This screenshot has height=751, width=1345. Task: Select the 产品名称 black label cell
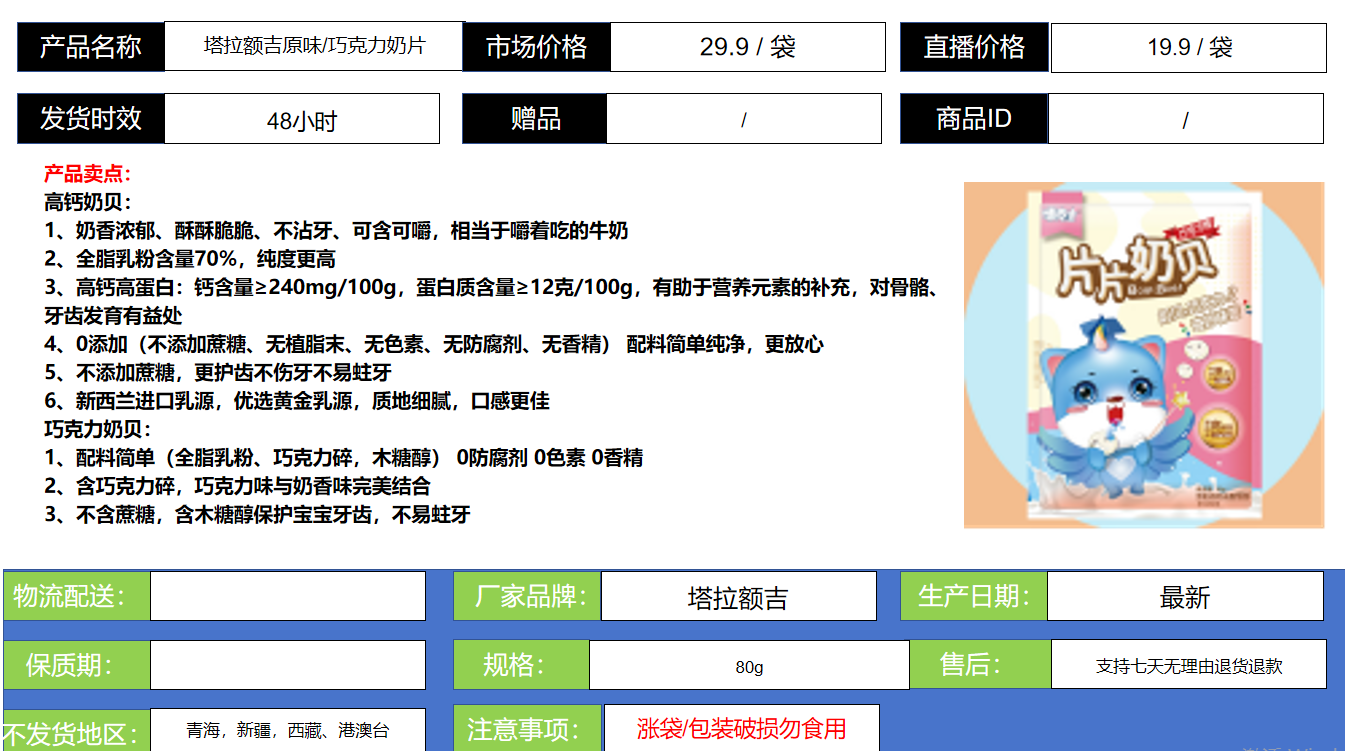[x=91, y=47]
